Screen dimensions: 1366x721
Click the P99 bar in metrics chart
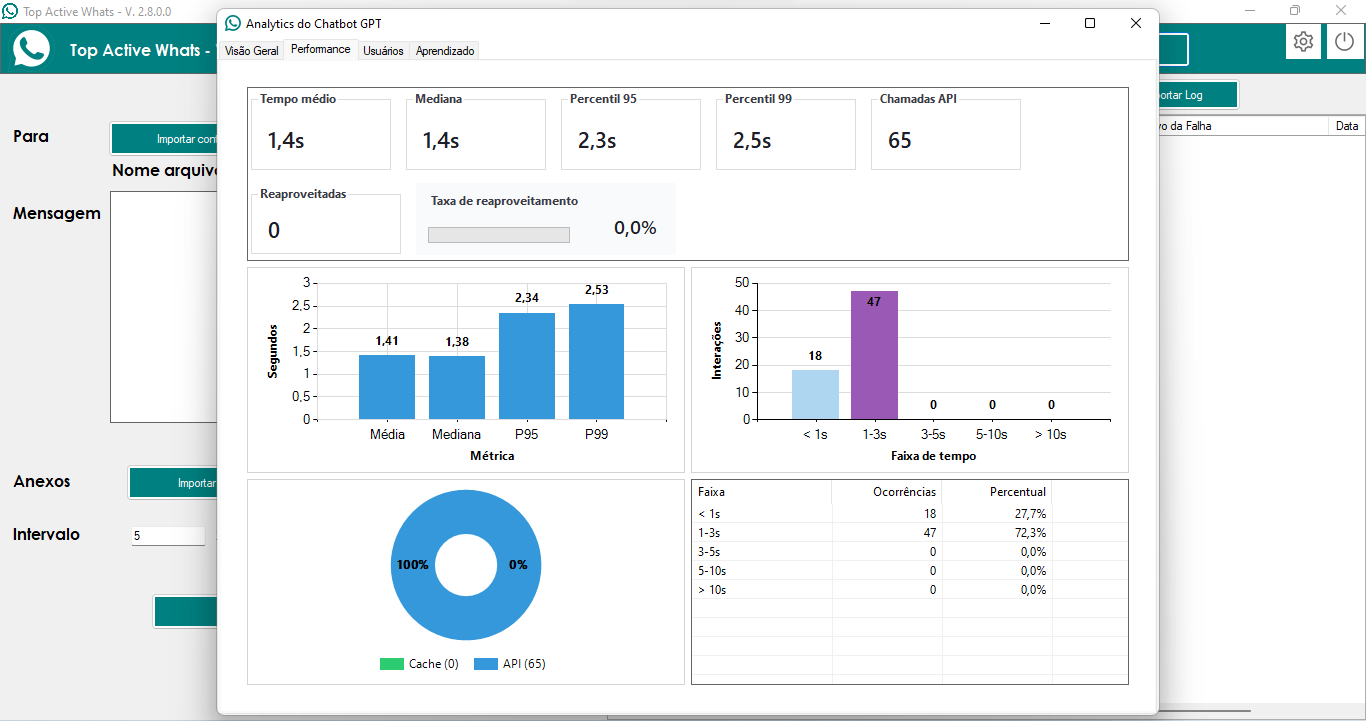point(596,361)
